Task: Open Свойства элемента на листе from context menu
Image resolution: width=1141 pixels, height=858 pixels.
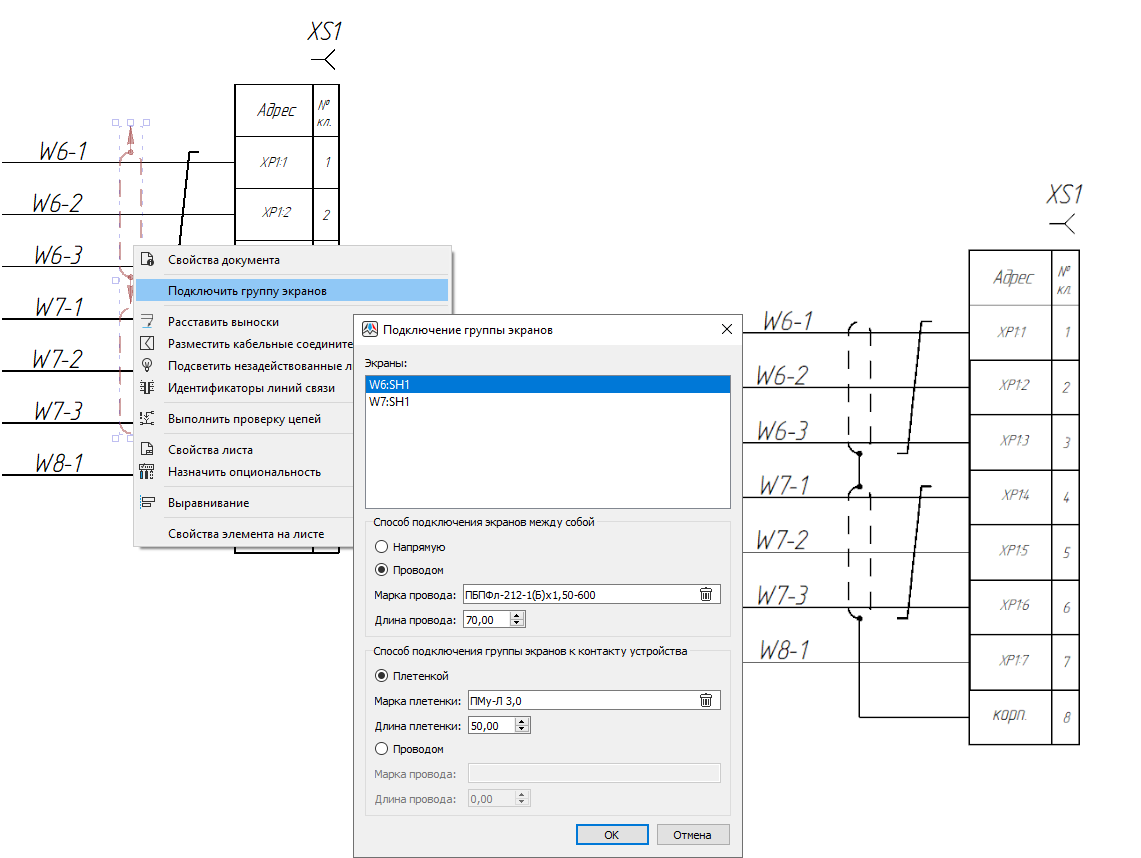Action: (x=246, y=534)
